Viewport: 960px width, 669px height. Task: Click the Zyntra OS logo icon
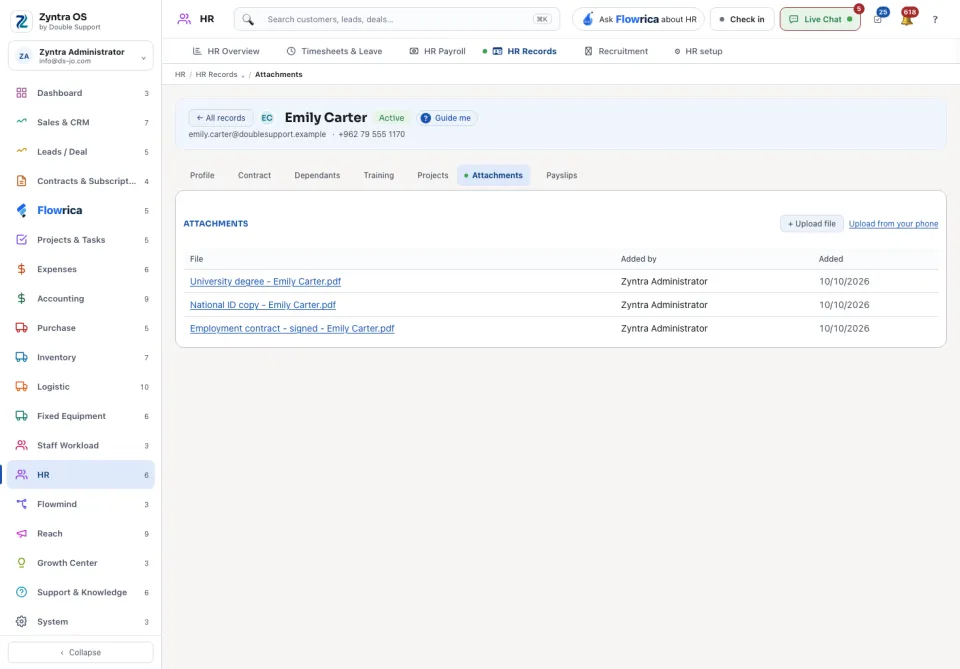pyautogui.click(x=21, y=21)
